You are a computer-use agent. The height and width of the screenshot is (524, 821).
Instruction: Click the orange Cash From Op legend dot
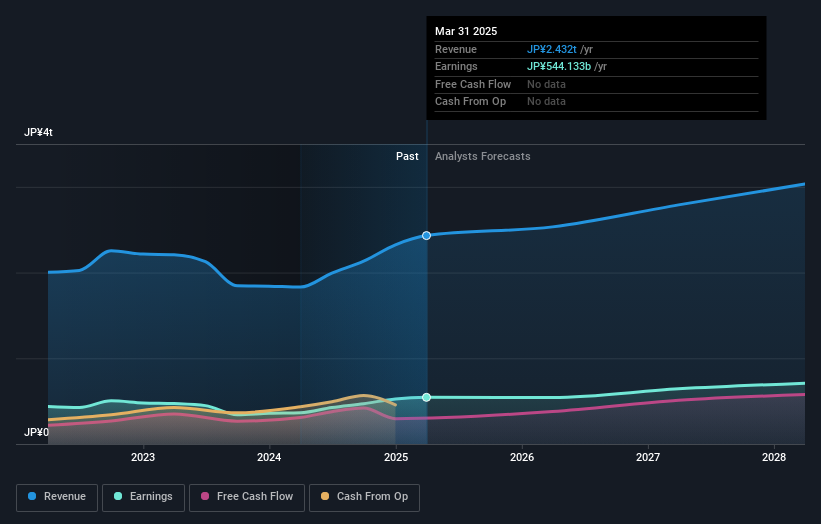click(x=325, y=496)
